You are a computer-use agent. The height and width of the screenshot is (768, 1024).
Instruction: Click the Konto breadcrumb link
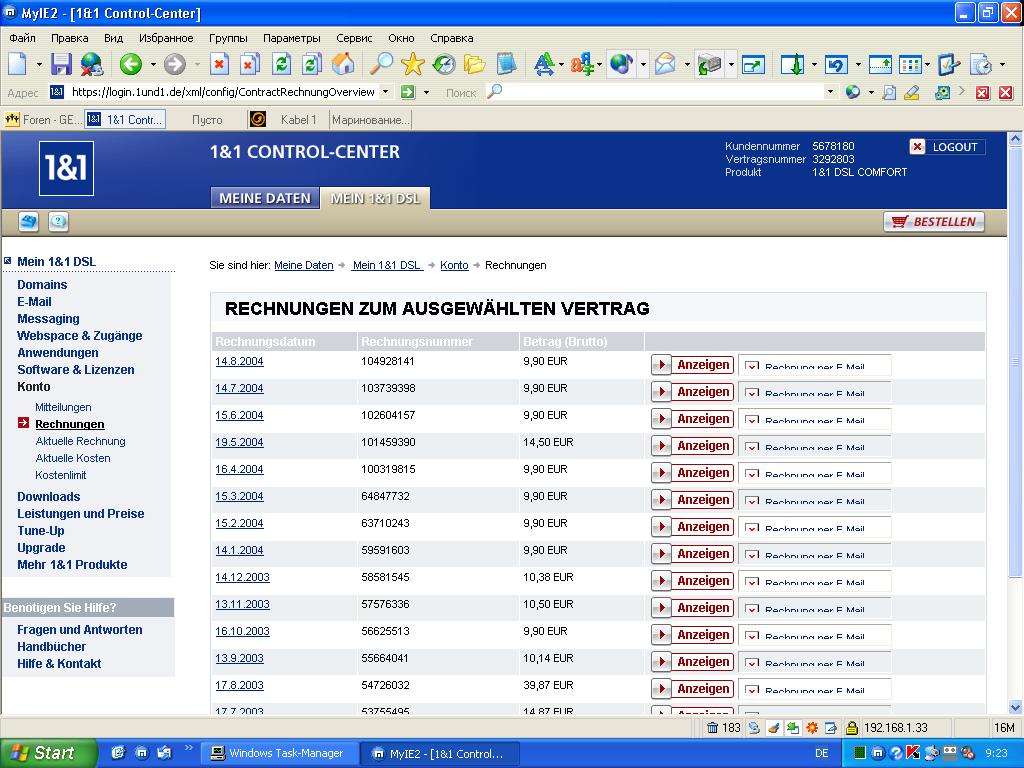pyautogui.click(x=454, y=265)
